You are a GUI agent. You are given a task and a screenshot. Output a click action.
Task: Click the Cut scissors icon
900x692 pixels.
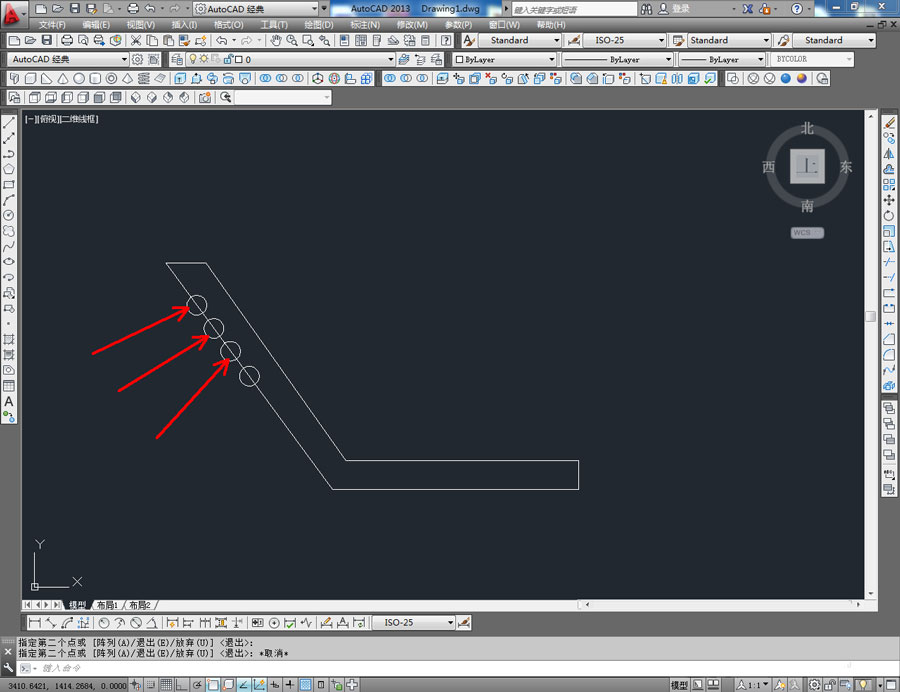(136, 40)
